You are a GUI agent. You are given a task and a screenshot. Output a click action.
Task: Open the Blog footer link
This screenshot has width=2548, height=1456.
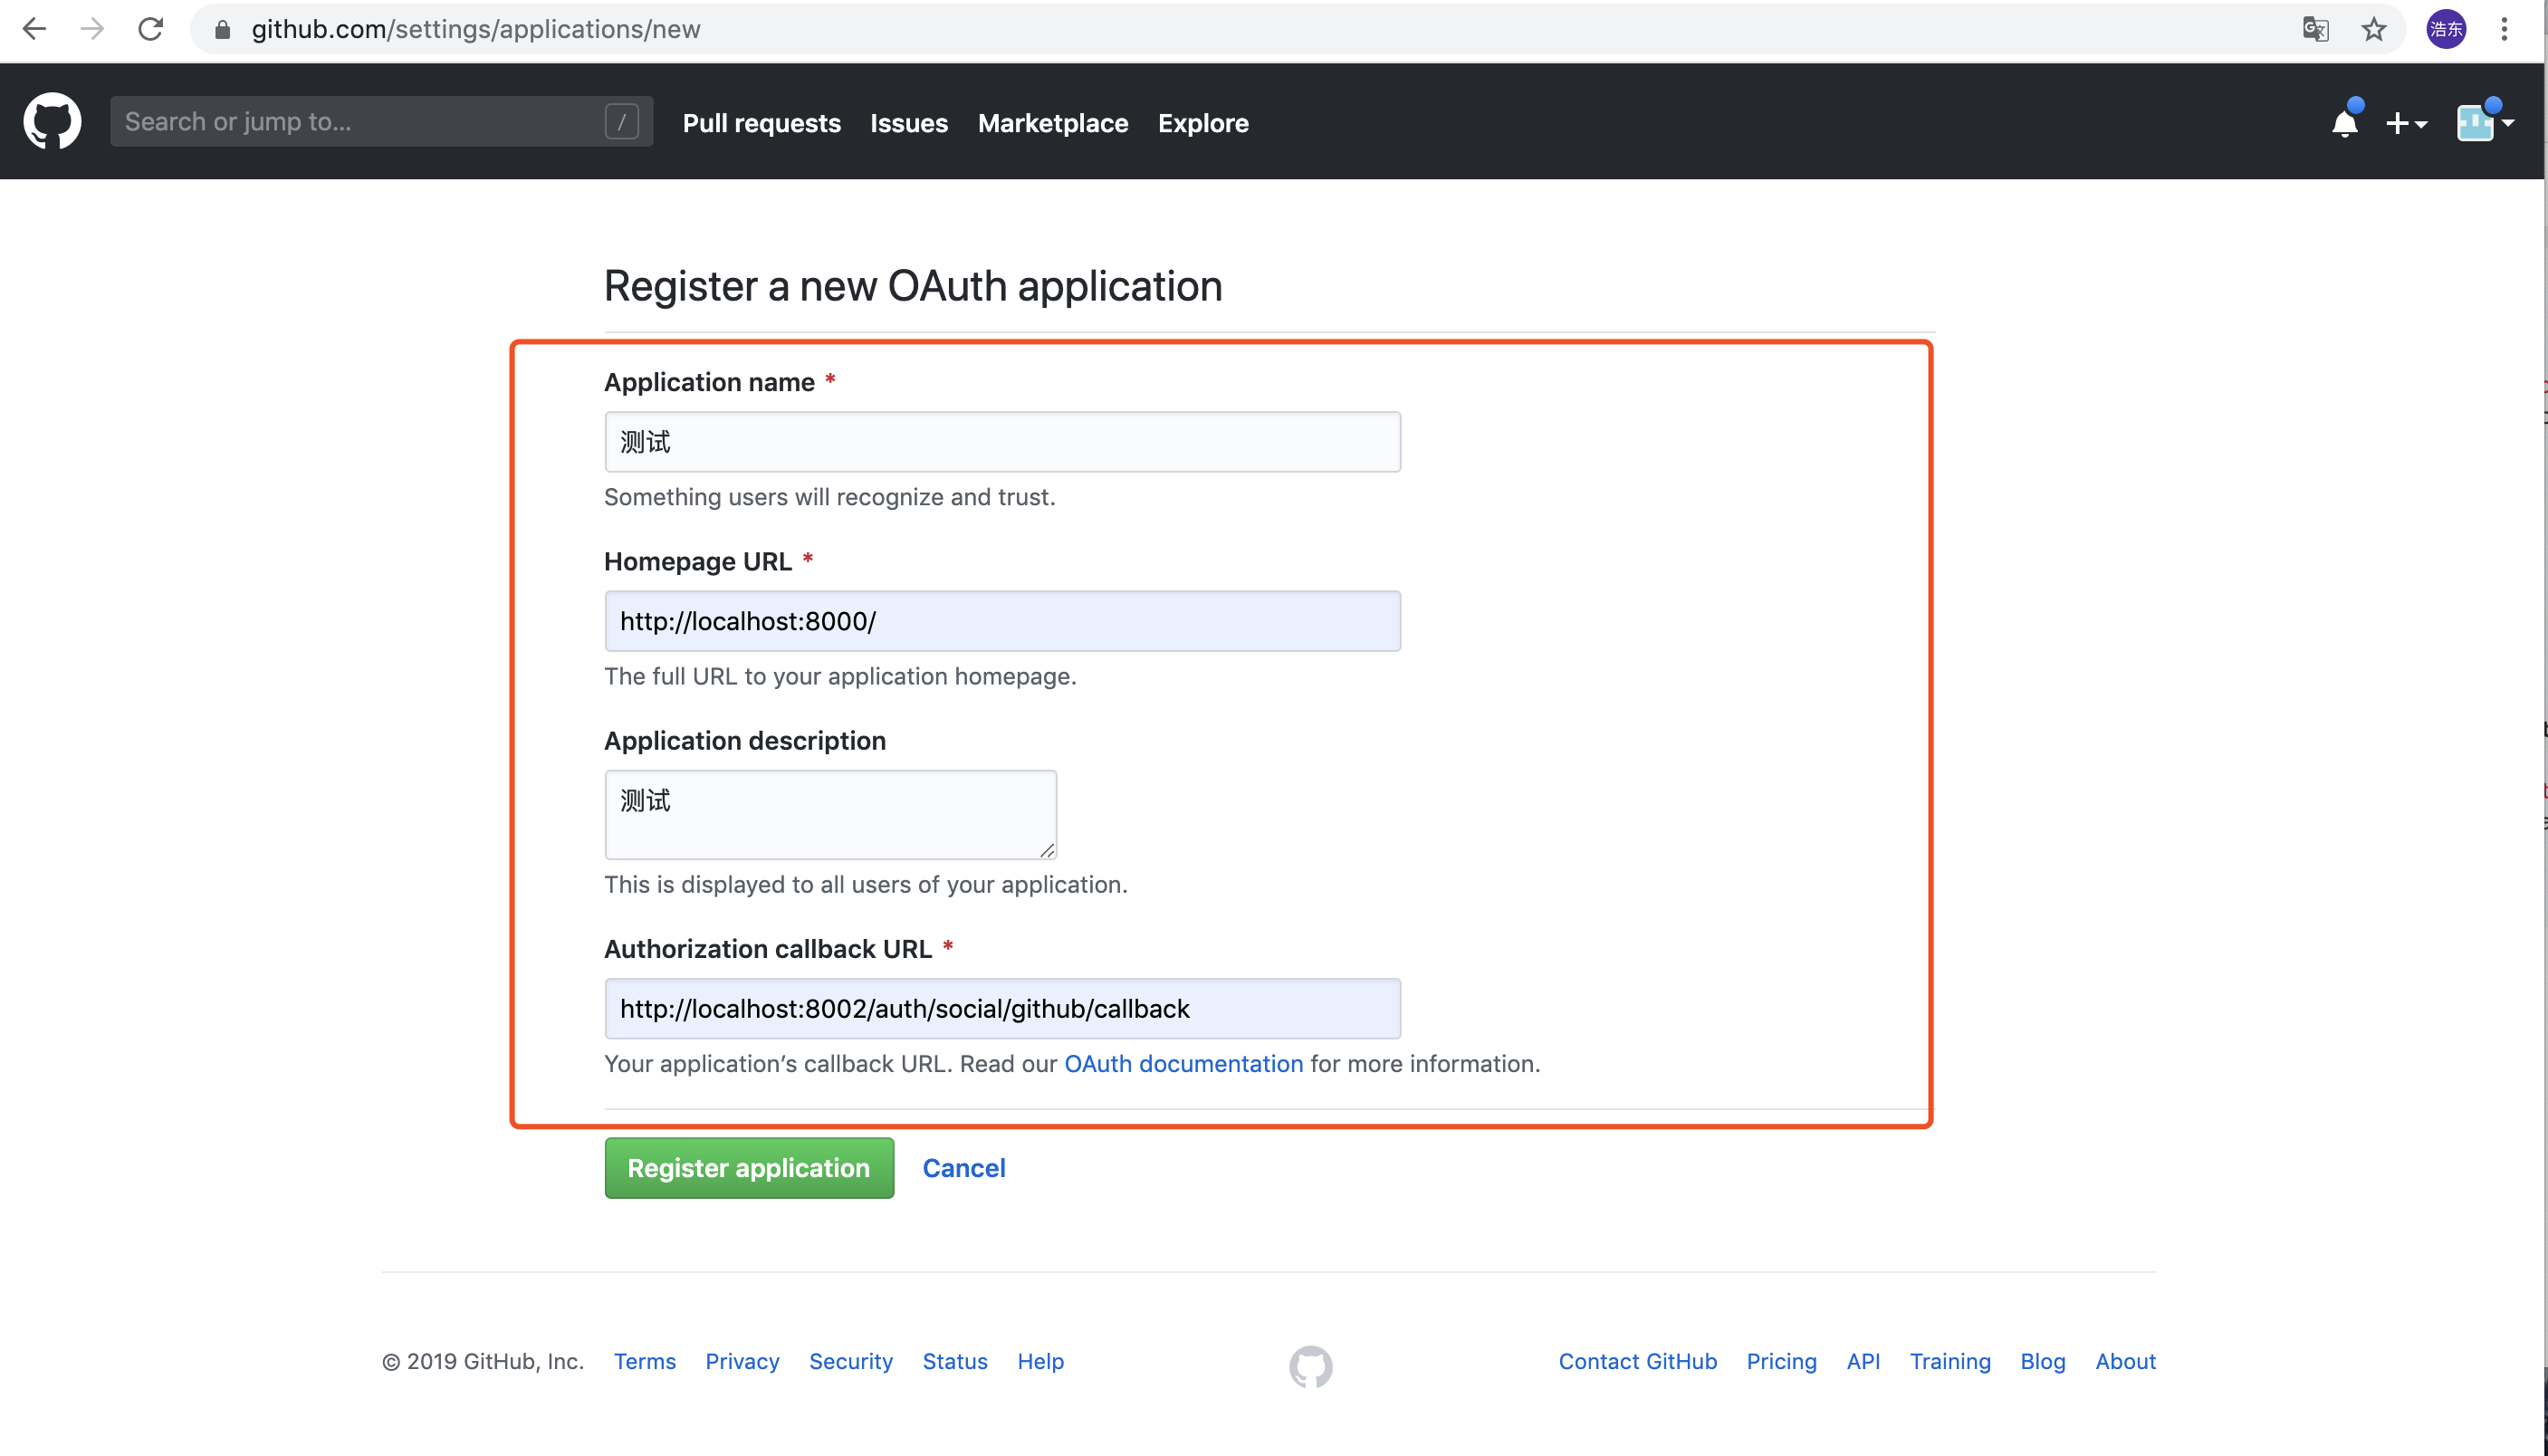[x=2042, y=1361]
